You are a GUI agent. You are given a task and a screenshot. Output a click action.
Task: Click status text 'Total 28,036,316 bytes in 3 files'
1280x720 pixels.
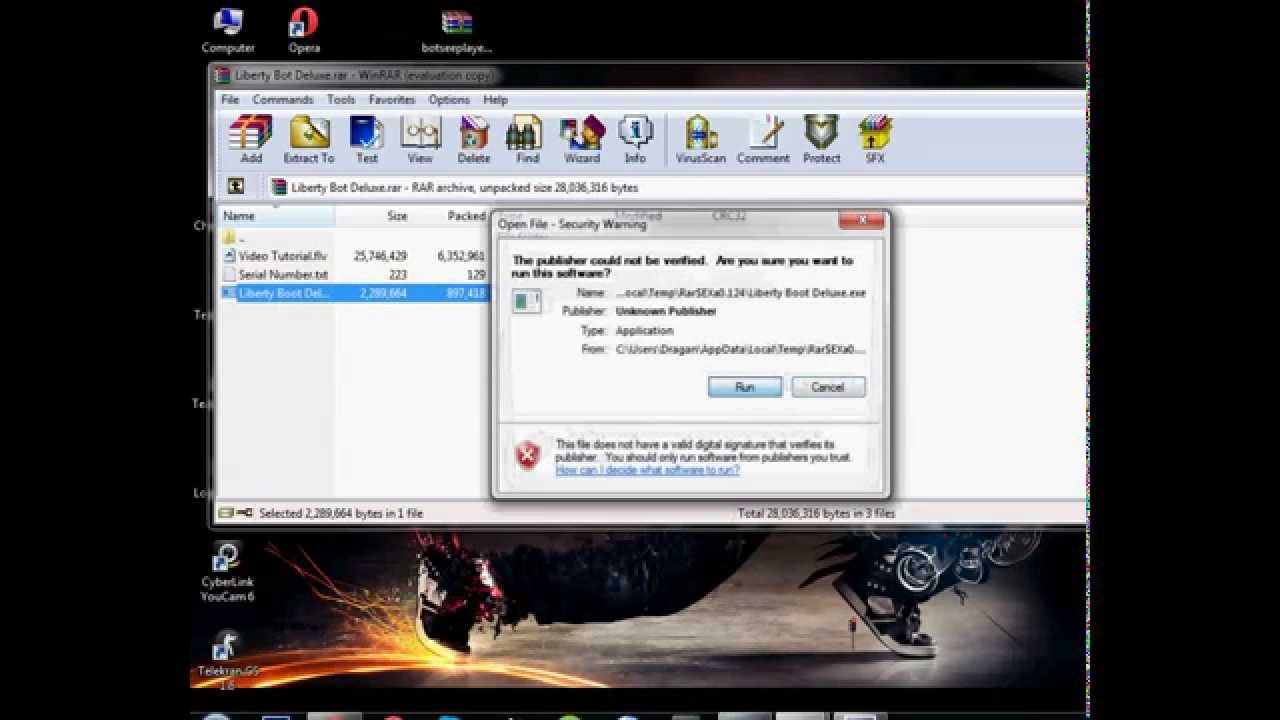point(817,513)
